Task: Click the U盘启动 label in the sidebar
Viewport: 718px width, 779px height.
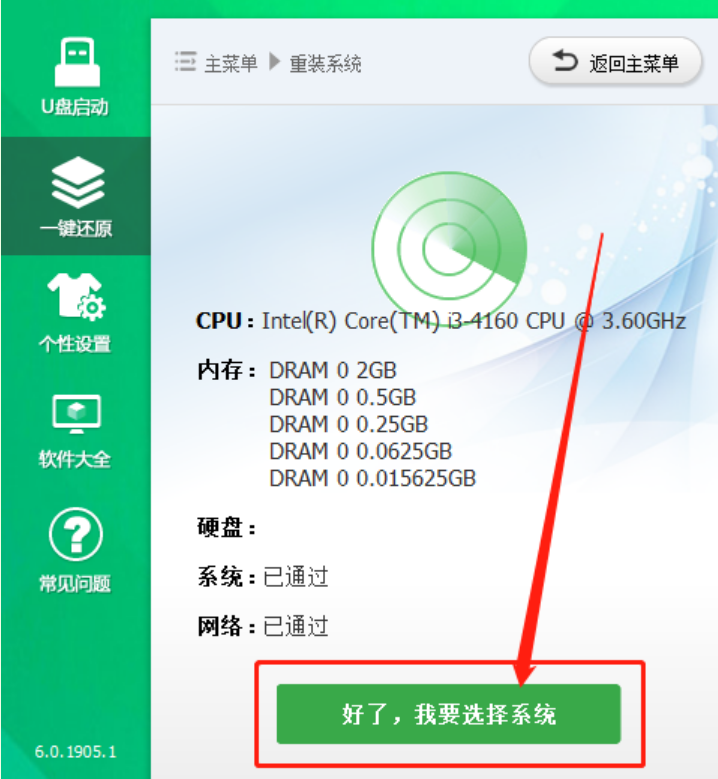Action: [75, 107]
